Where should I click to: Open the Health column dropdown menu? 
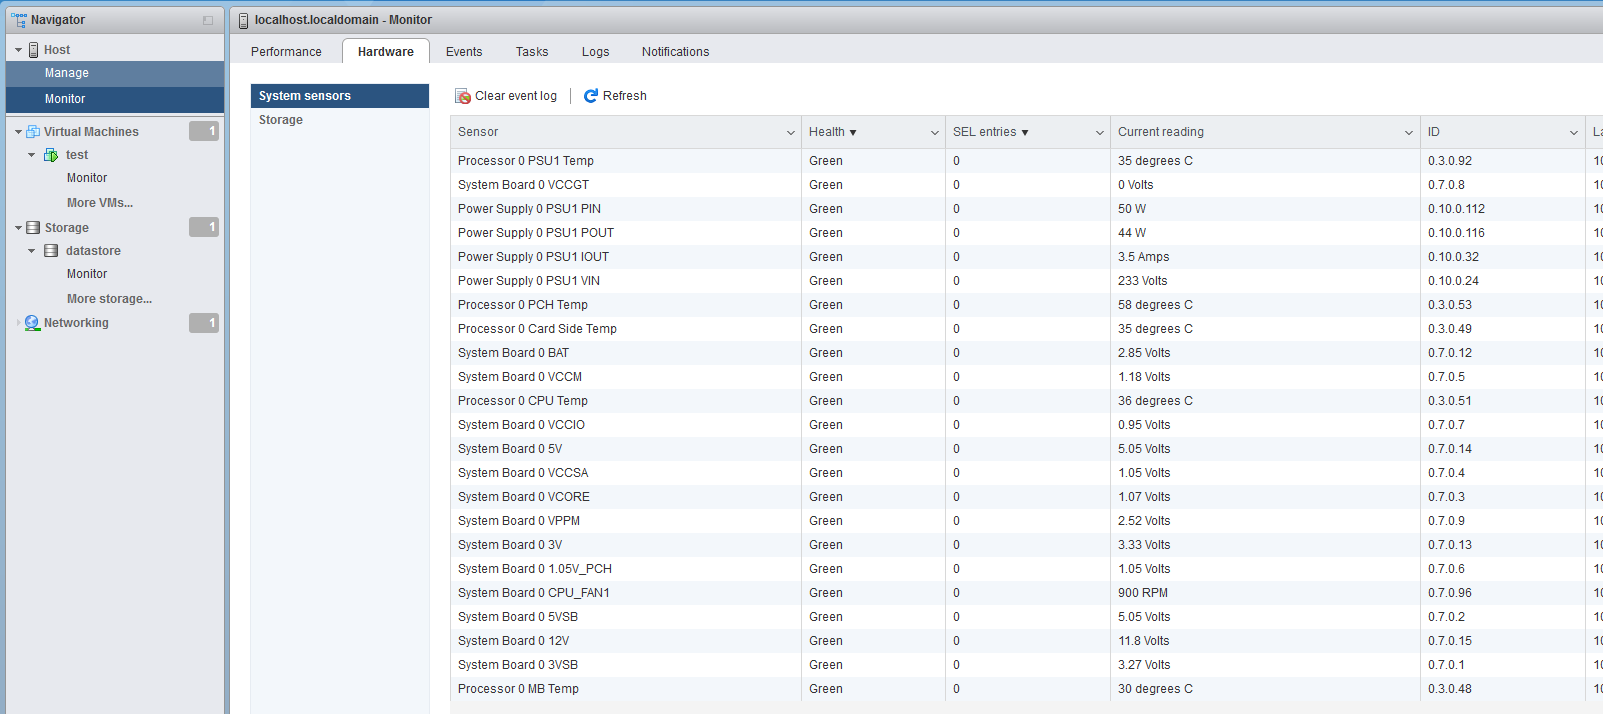click(935, 133)
